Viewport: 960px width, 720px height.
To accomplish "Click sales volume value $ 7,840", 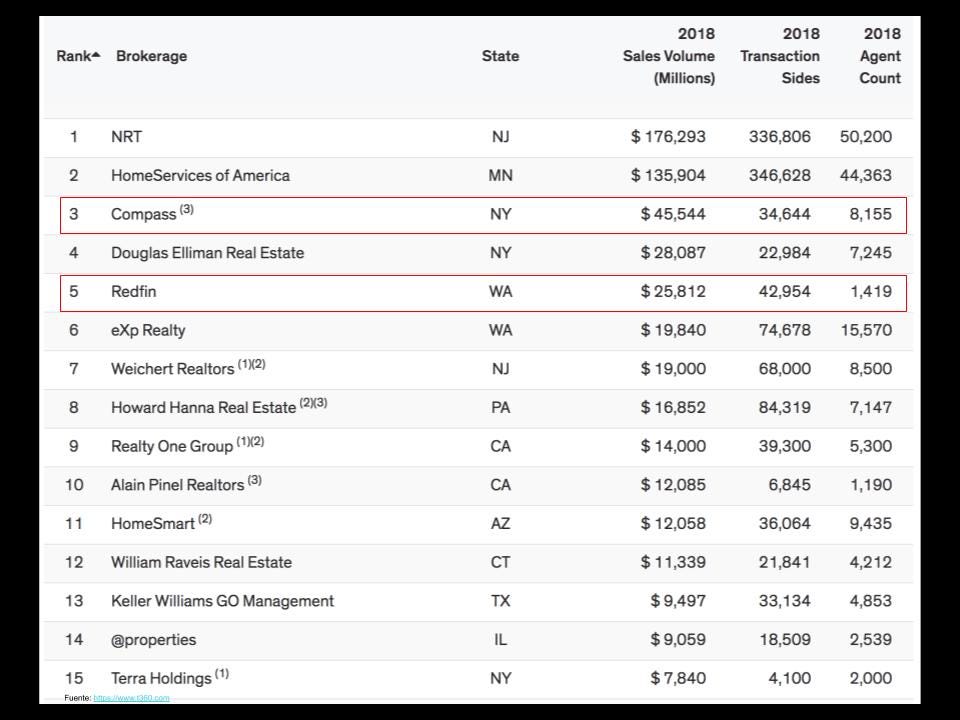I will click(678, 678).
